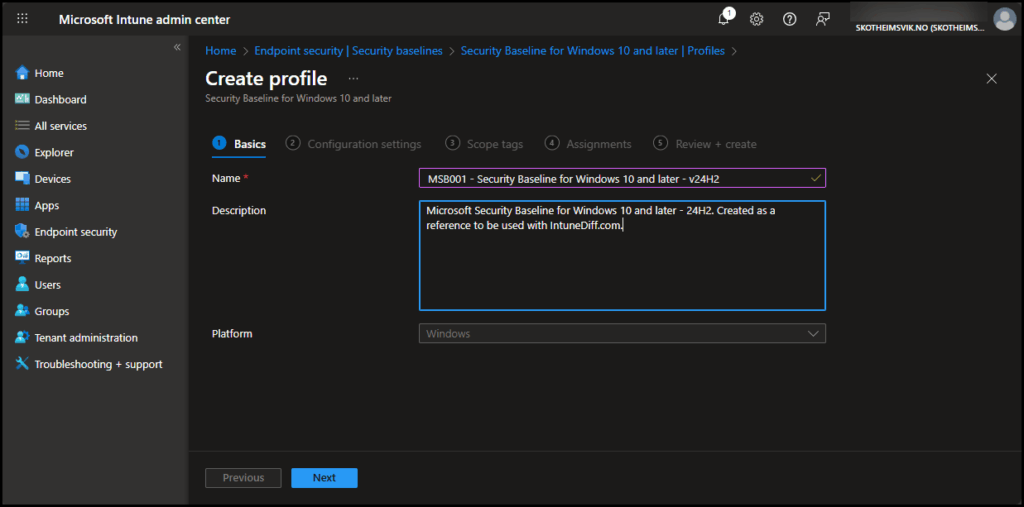Open the feedback icon
This screenshot has width=1024, height=507.
click(x=823, y=20)
